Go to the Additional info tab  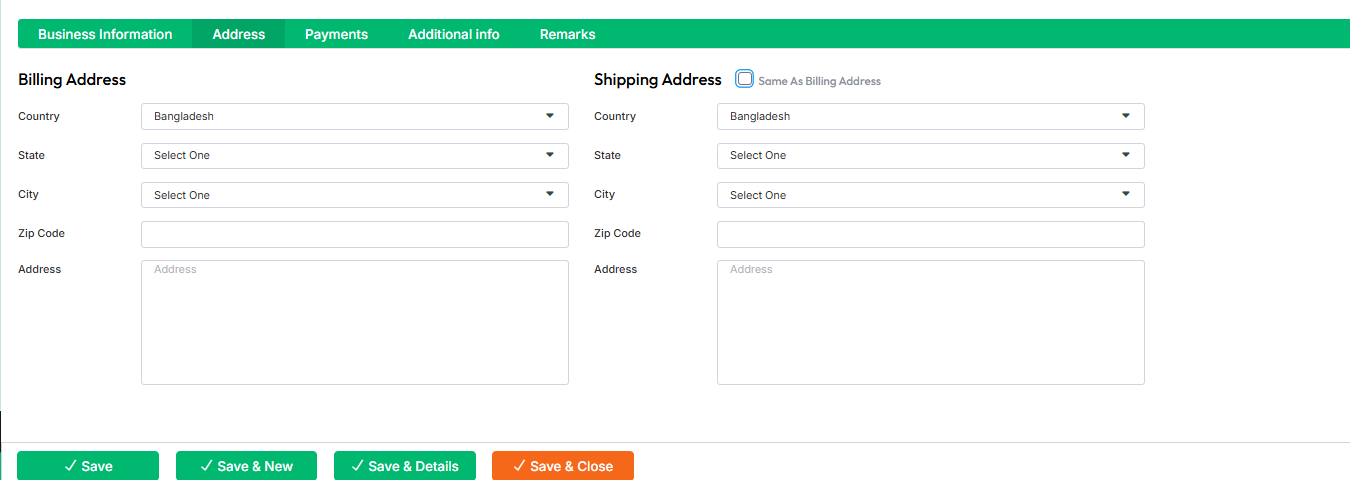tap(454, 34)
